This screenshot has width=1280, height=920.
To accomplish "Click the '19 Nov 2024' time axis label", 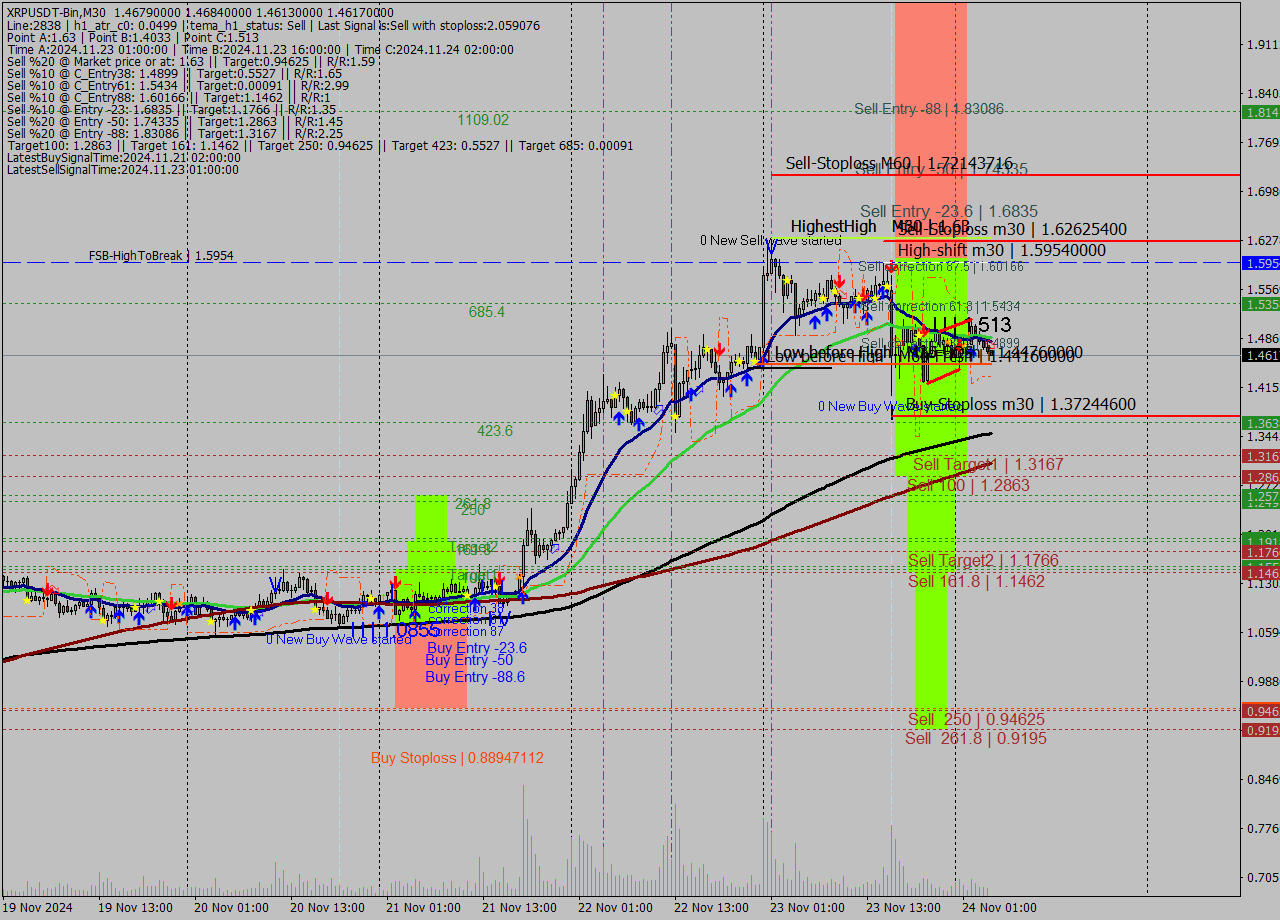I will 38,908.
